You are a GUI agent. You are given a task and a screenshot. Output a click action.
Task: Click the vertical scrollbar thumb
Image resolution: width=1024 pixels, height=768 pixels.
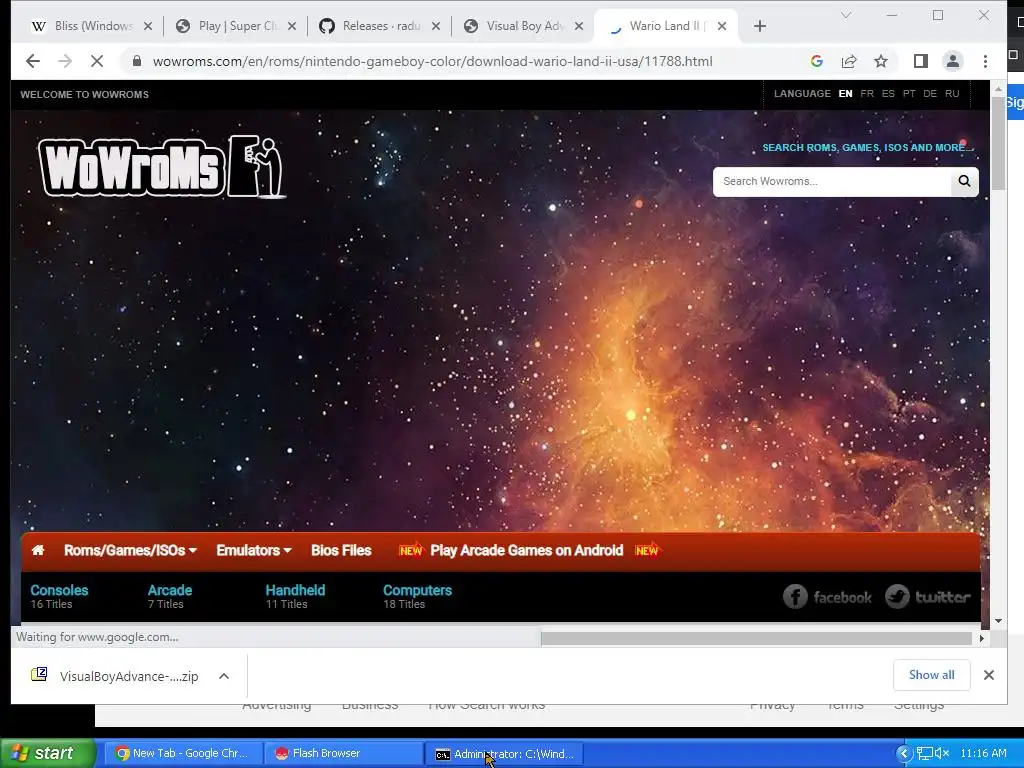pos(998,144)
